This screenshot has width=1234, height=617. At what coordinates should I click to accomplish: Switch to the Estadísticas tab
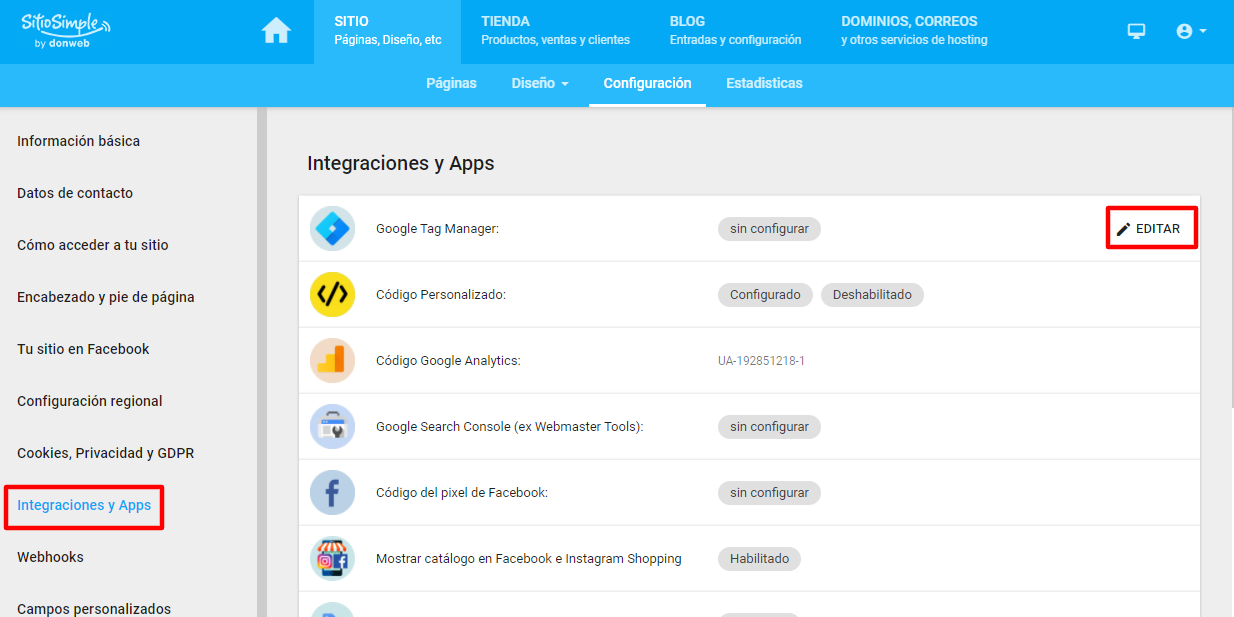764,83
